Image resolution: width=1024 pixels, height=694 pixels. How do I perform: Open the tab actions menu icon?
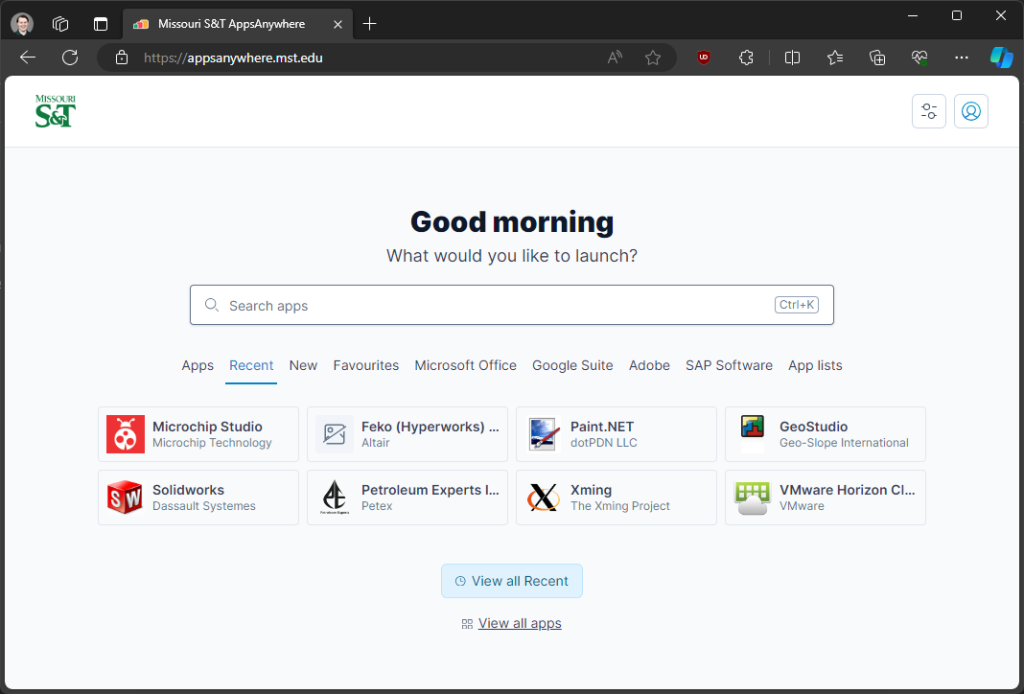[x=101, y=24]
